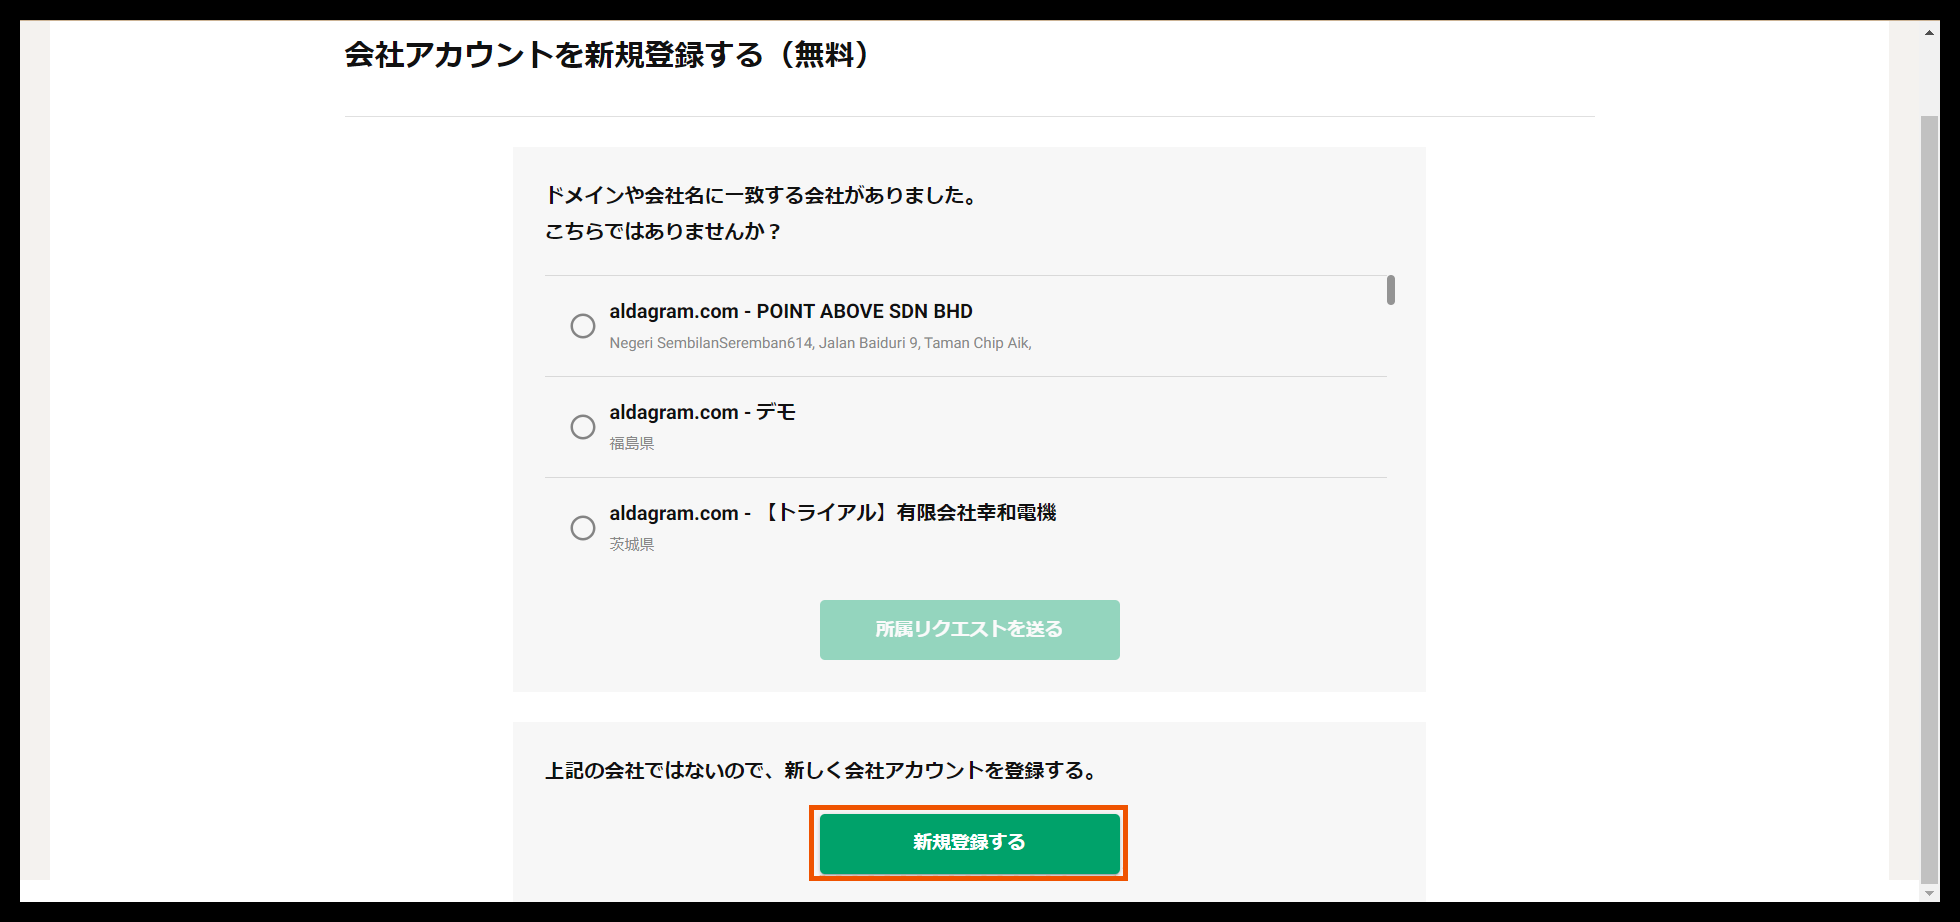
Task: Click the 新規登録する green button
Action: coord(967,842)
